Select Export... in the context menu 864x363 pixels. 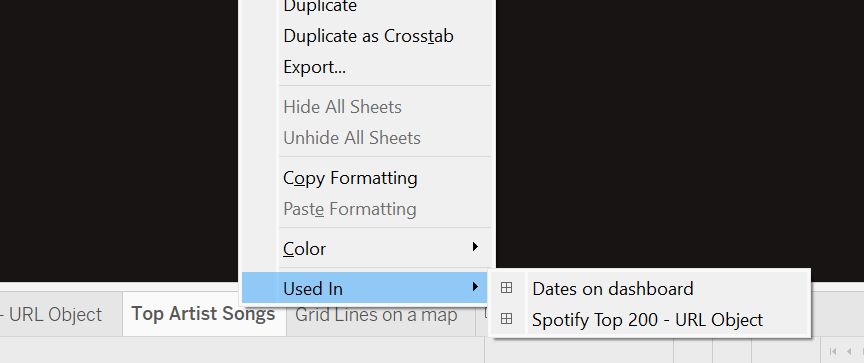pos(314,67)
